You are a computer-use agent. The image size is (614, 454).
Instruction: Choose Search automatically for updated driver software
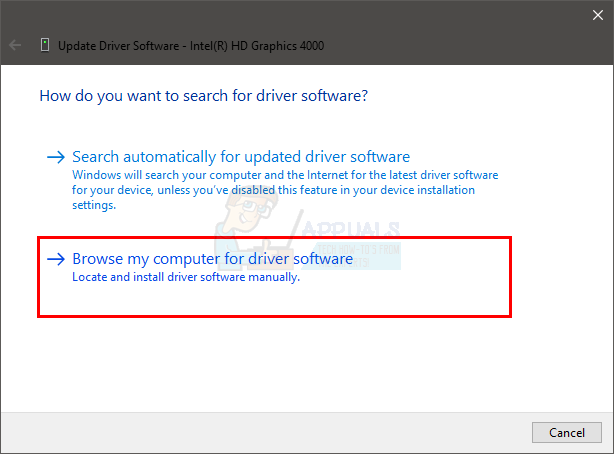[241, 157]
